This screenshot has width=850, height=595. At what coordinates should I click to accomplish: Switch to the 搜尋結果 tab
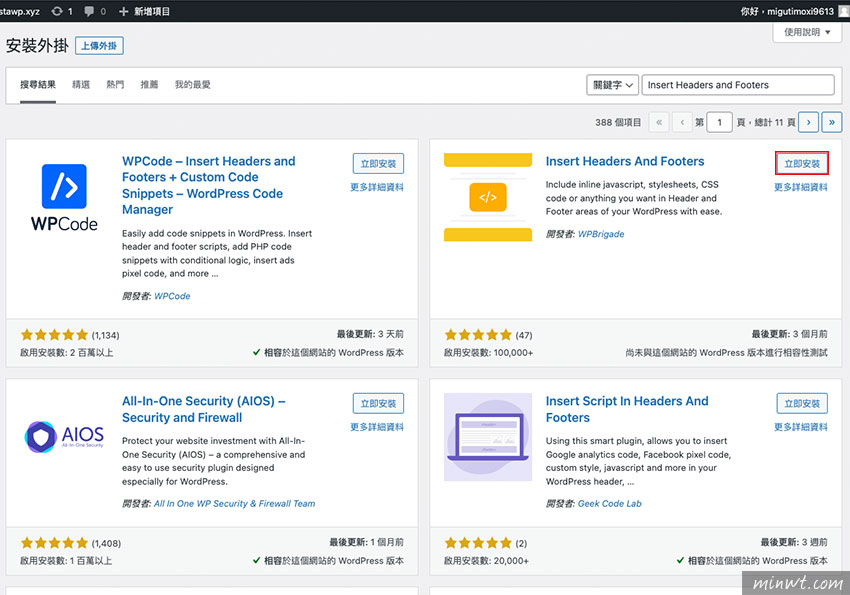click(x=38, y=85)
